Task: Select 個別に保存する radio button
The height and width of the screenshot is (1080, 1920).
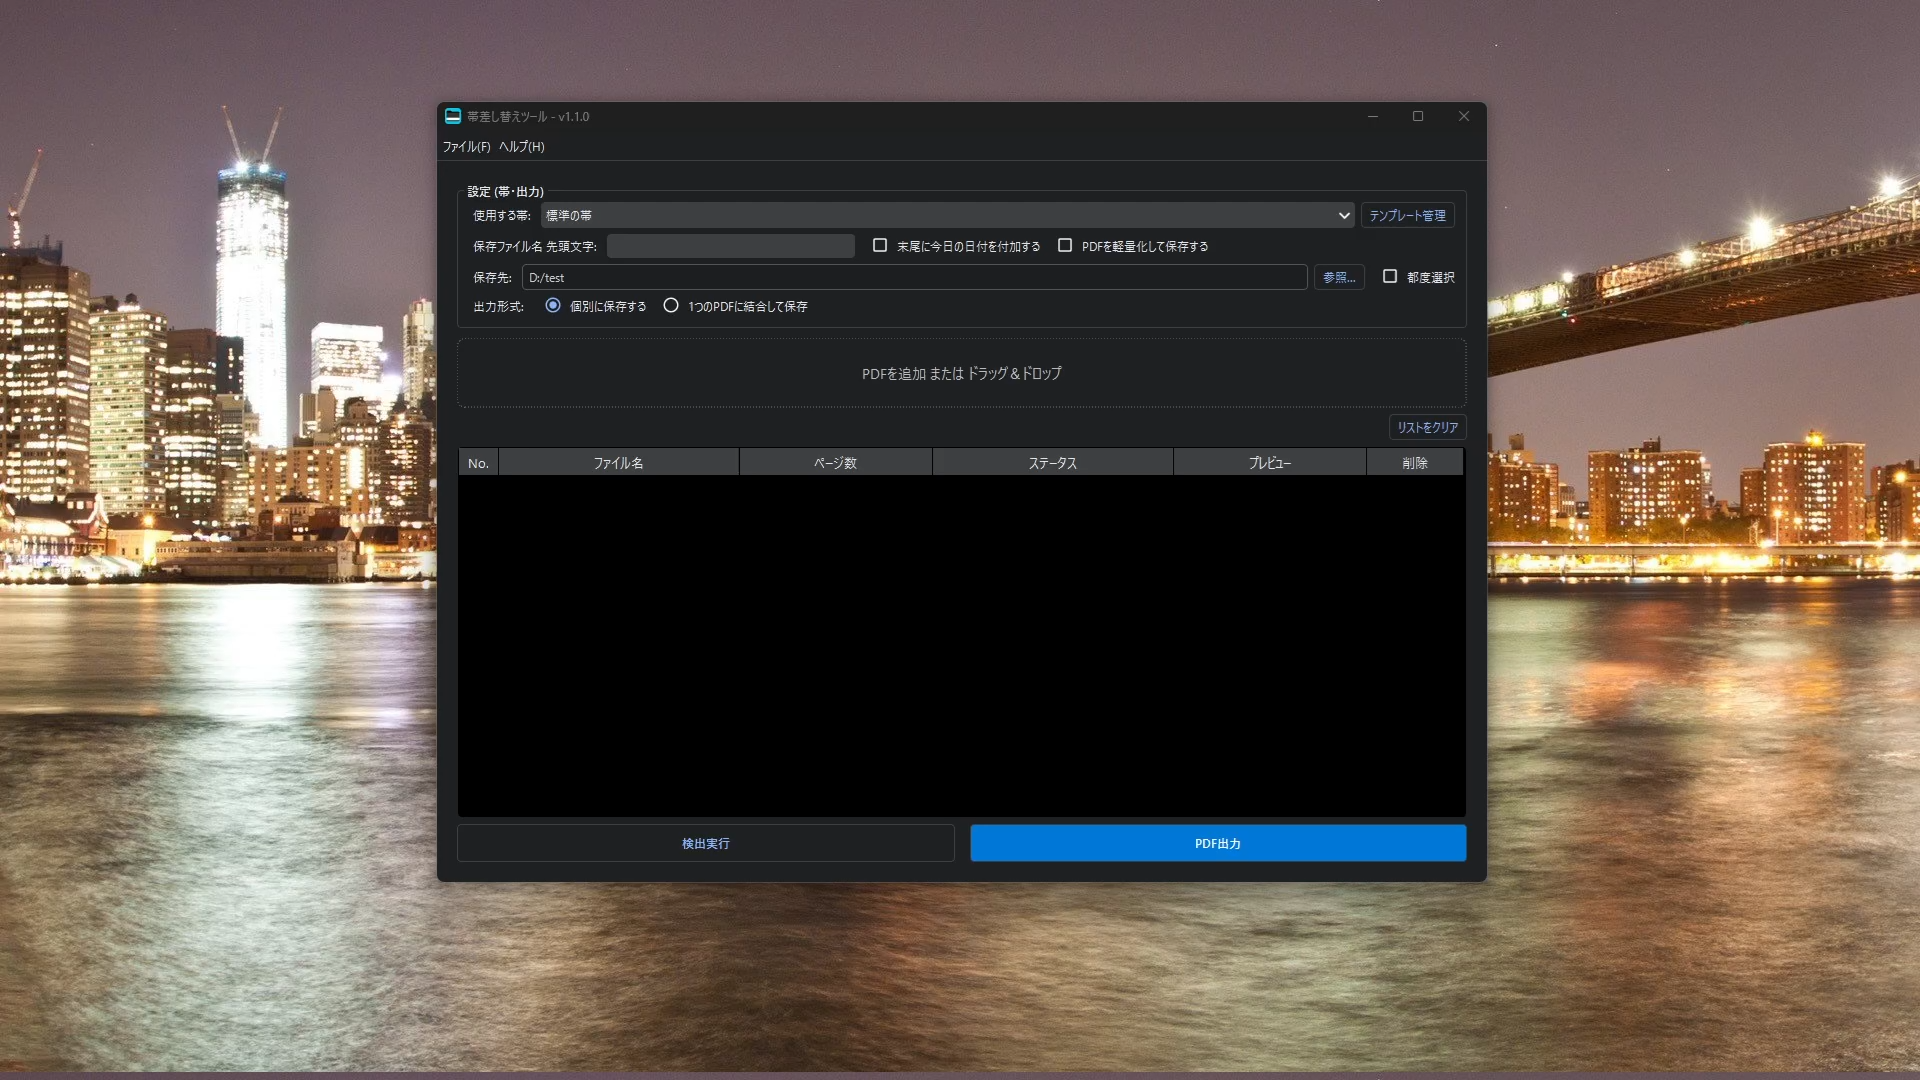Action: pyautogui.click(x=553, y=306)
